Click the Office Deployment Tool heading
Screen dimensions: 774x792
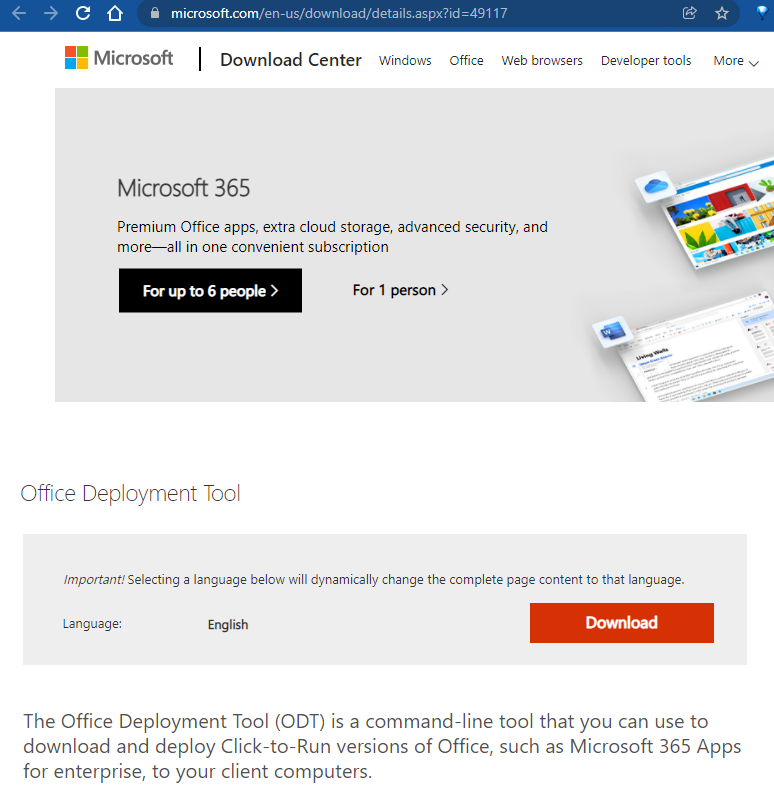click(x=130, y=493)
